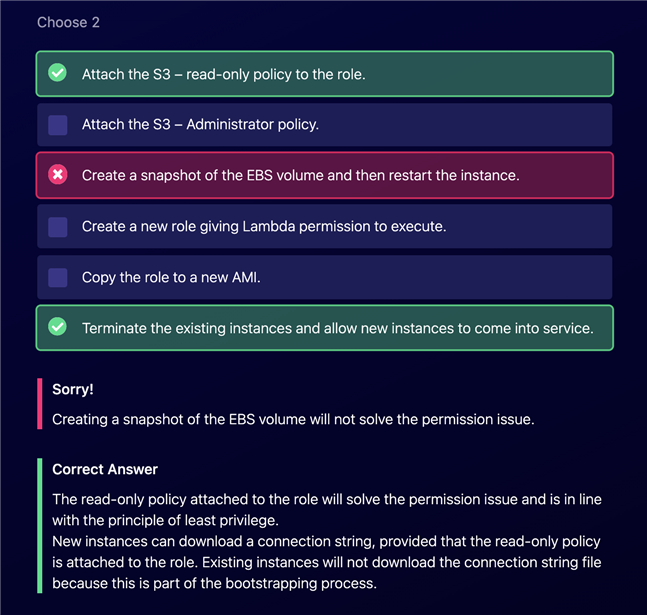The height and width of the screenshot is (615, 647).
Task: Click the 'Sorry!' feedback heading
Action: coord(73,389)
